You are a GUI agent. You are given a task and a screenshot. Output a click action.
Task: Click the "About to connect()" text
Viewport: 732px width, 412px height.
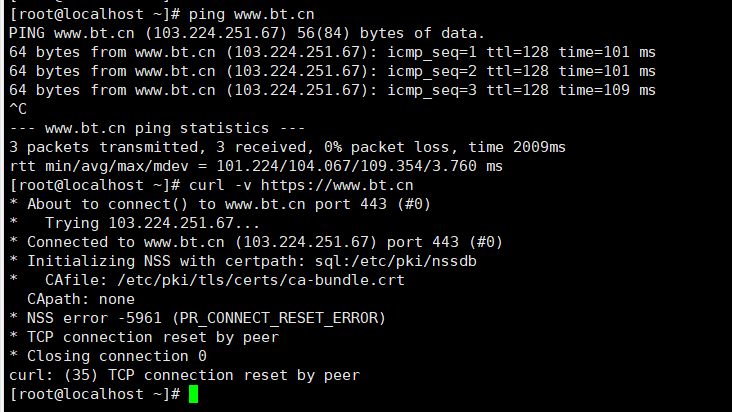click(108, 204)
